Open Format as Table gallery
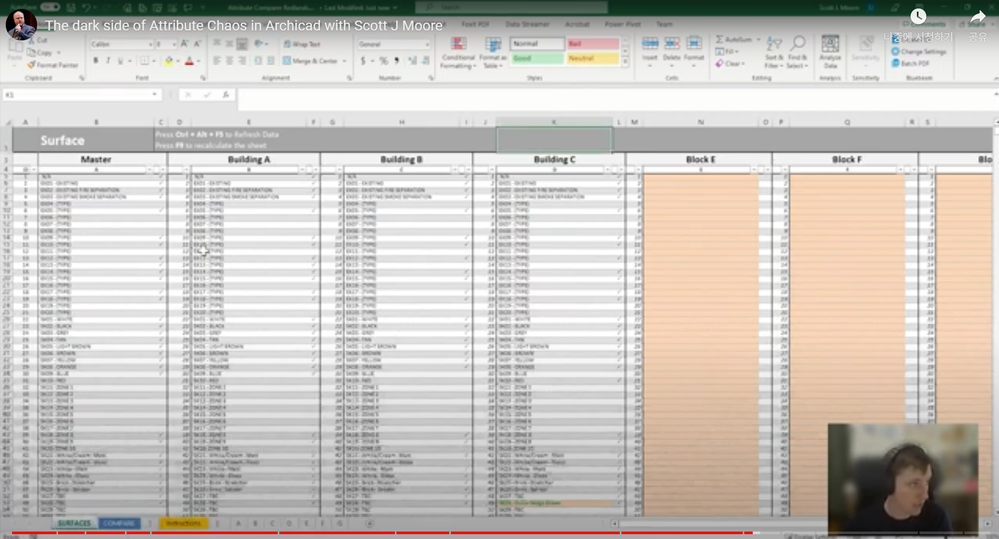This screenshot has width=999, height=539. coord(492,52)
